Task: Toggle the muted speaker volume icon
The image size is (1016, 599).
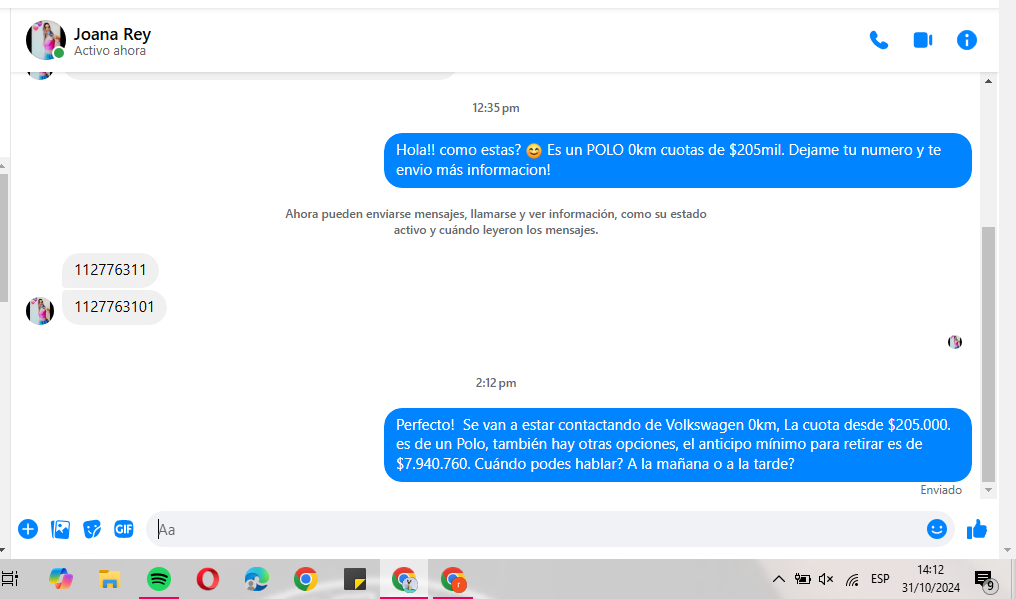Action: (826, 579)
